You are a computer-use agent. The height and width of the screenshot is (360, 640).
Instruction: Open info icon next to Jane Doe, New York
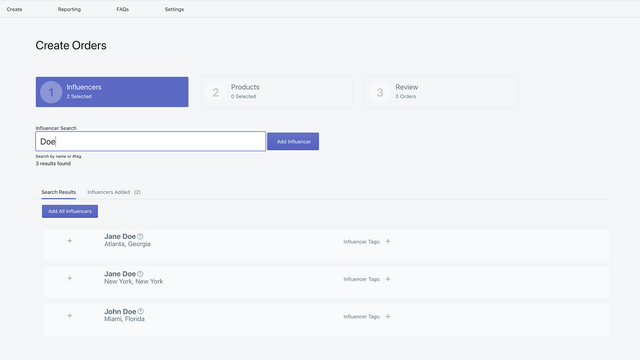(x=140, y=274)
